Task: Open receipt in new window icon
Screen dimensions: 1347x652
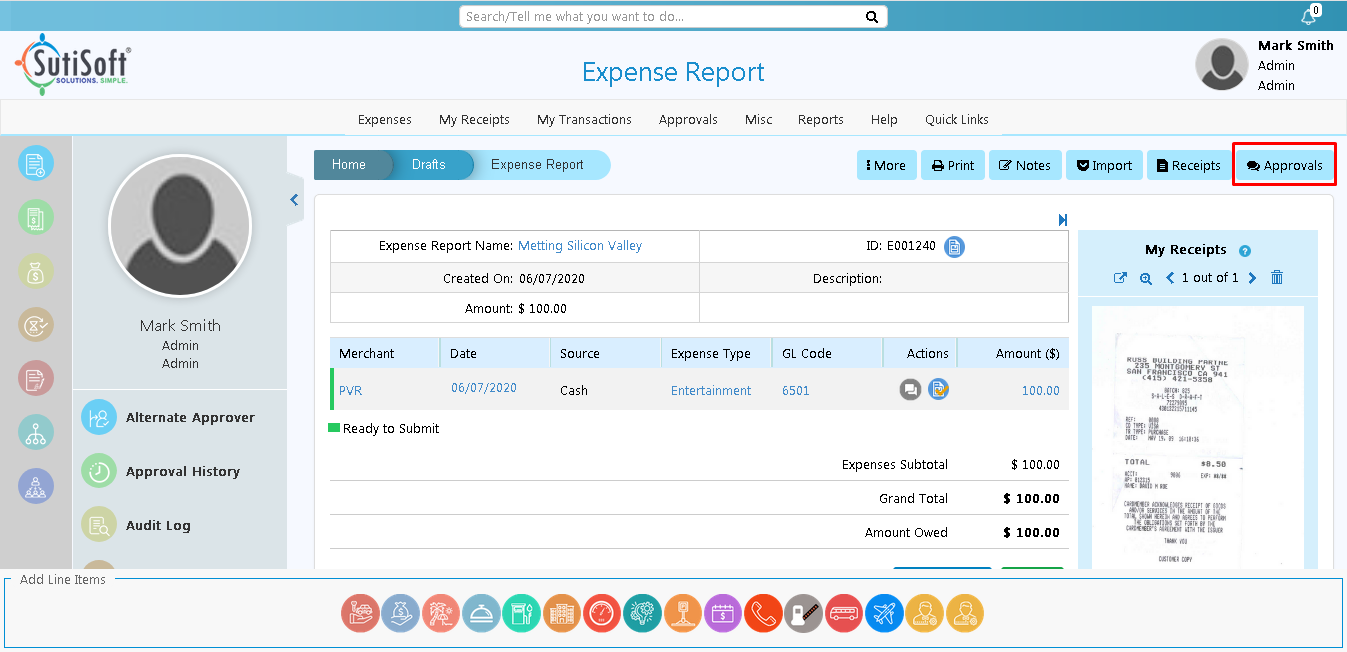Action: pos(1120,278)
